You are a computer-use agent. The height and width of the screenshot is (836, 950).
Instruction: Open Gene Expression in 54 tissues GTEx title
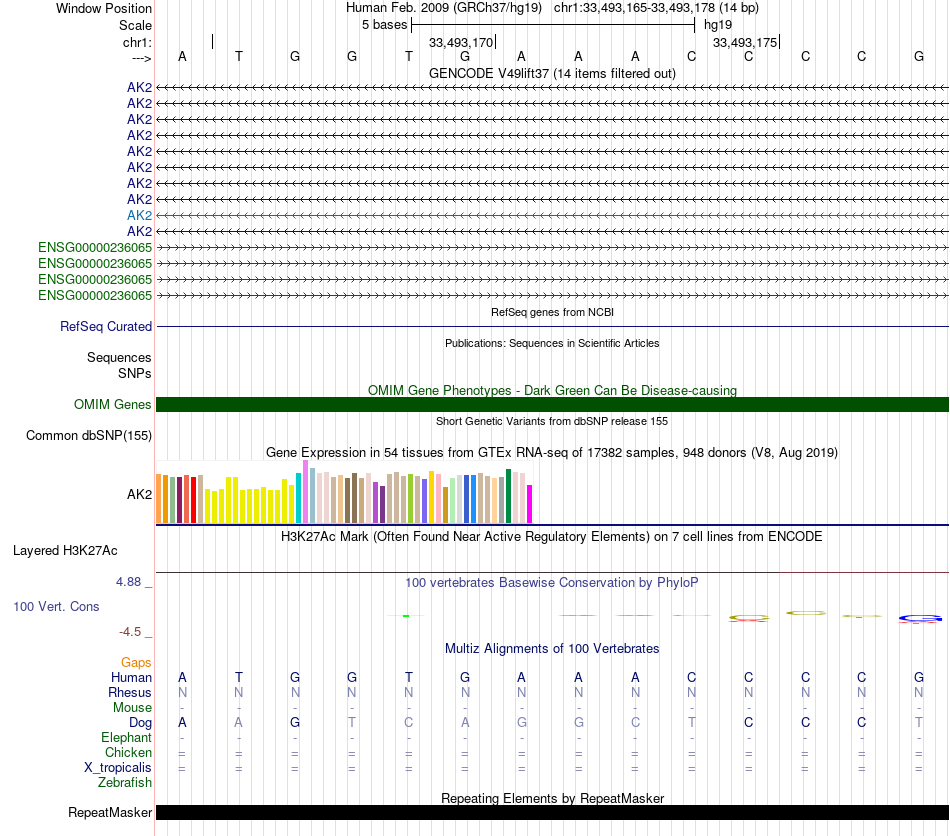tap(552, 453)
